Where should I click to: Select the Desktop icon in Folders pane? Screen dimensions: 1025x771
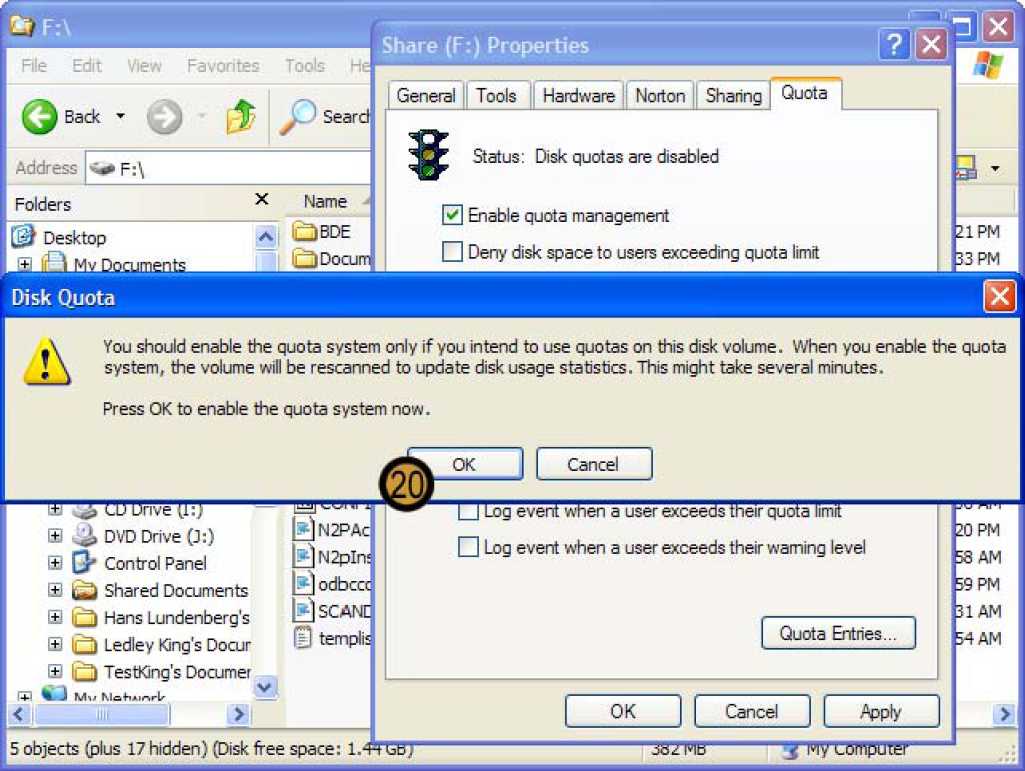click(24, 238)
